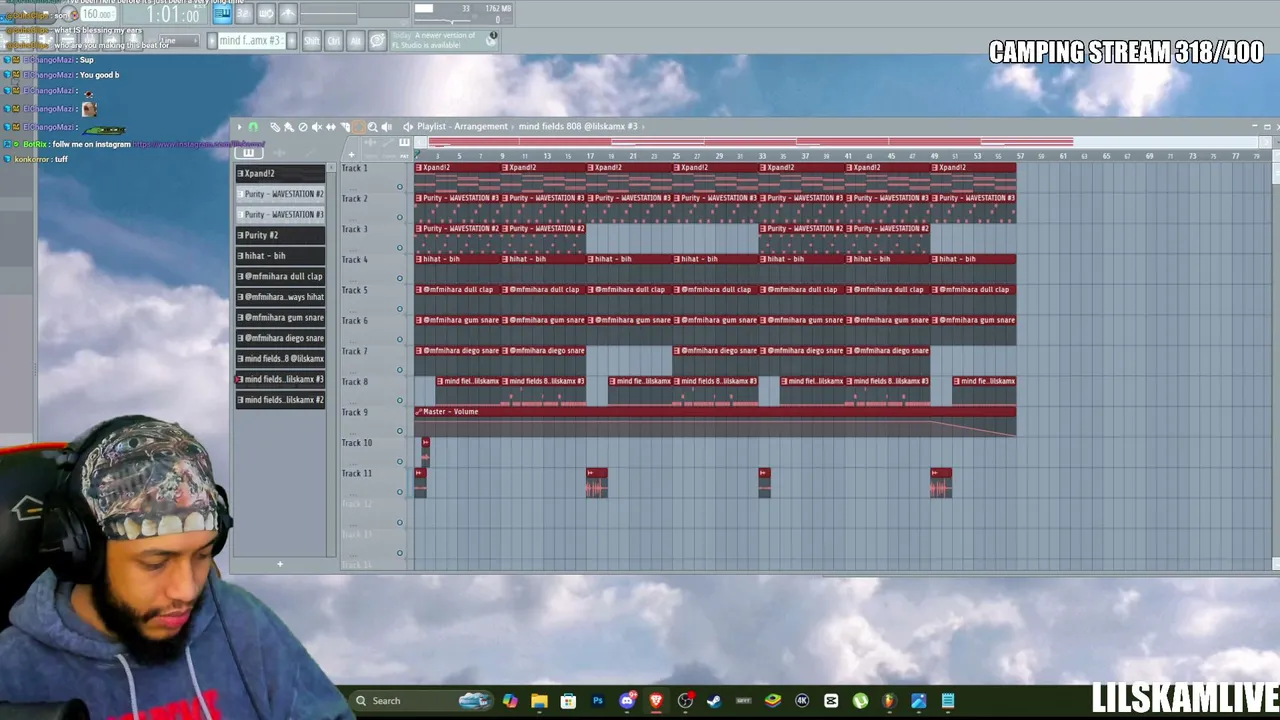Screen dimensions: 1280x720
Task: Toggle mute on Track 9
Action: coord(400,431)
